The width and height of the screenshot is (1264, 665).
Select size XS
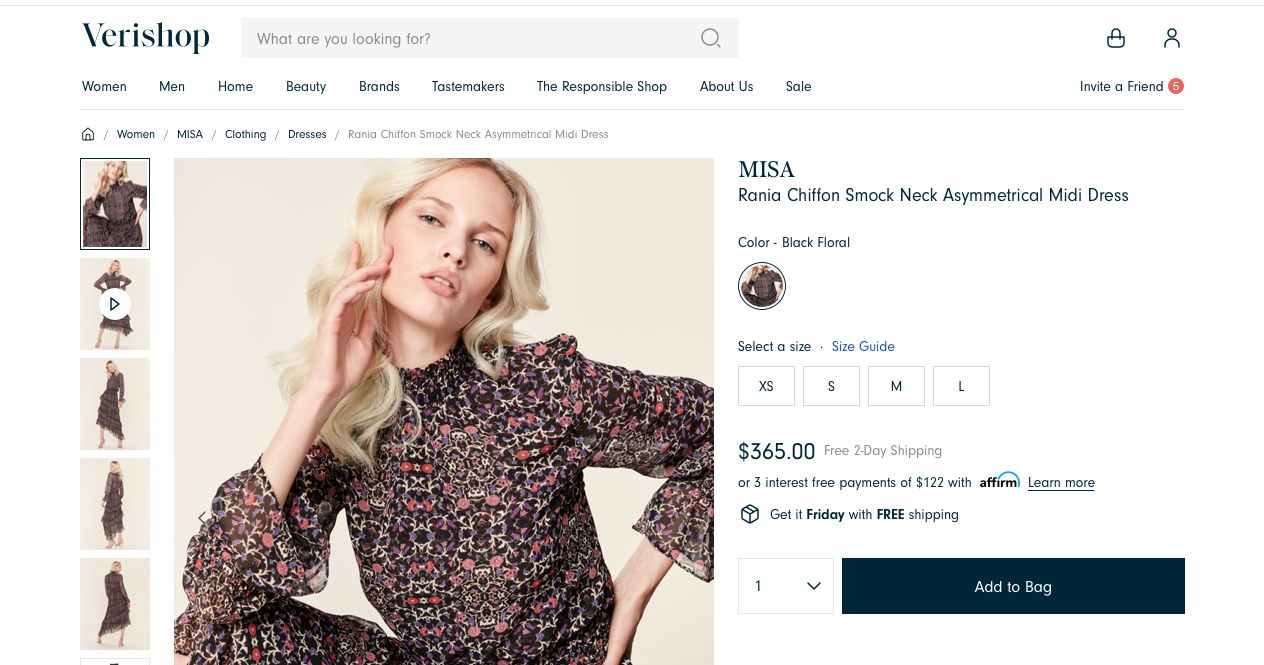(766, 386)
